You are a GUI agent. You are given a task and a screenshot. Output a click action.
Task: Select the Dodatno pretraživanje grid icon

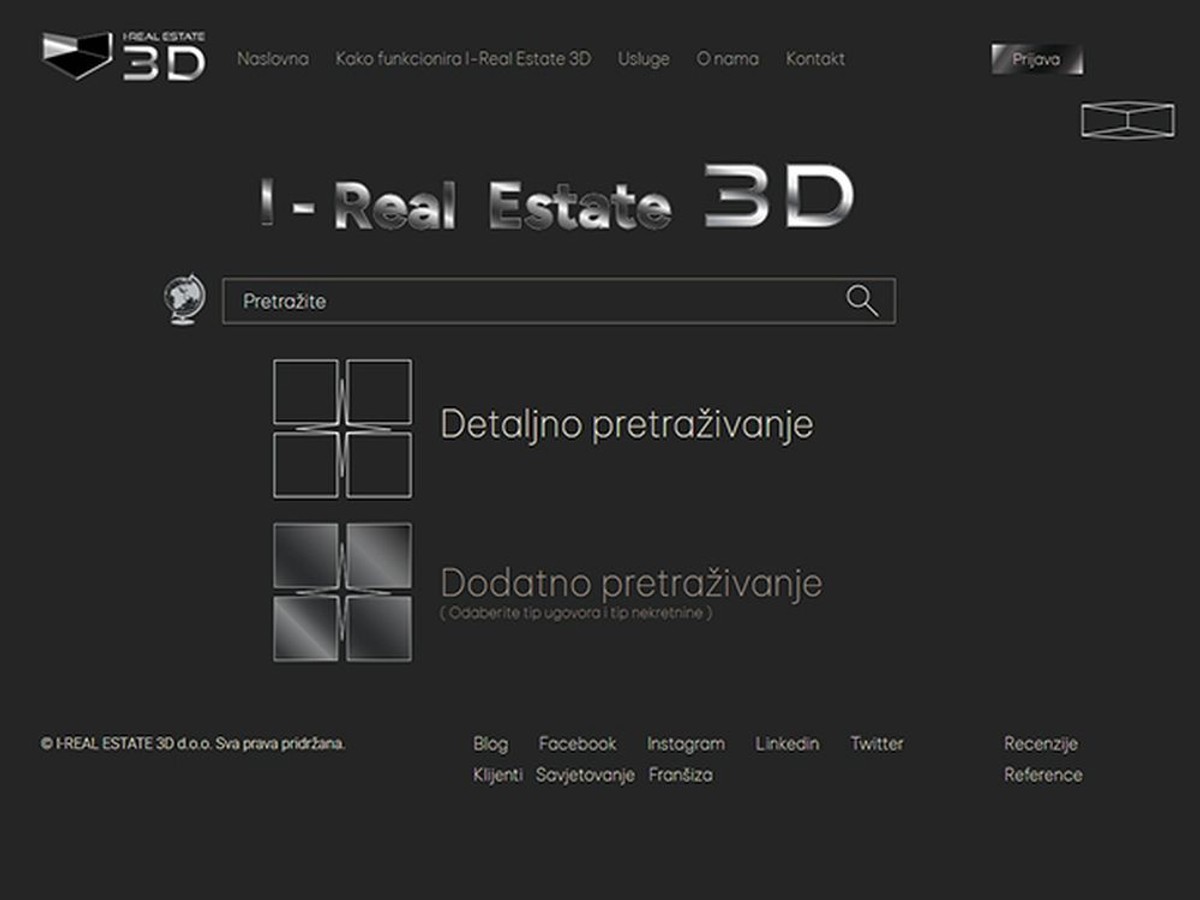(x=342, y=589)
